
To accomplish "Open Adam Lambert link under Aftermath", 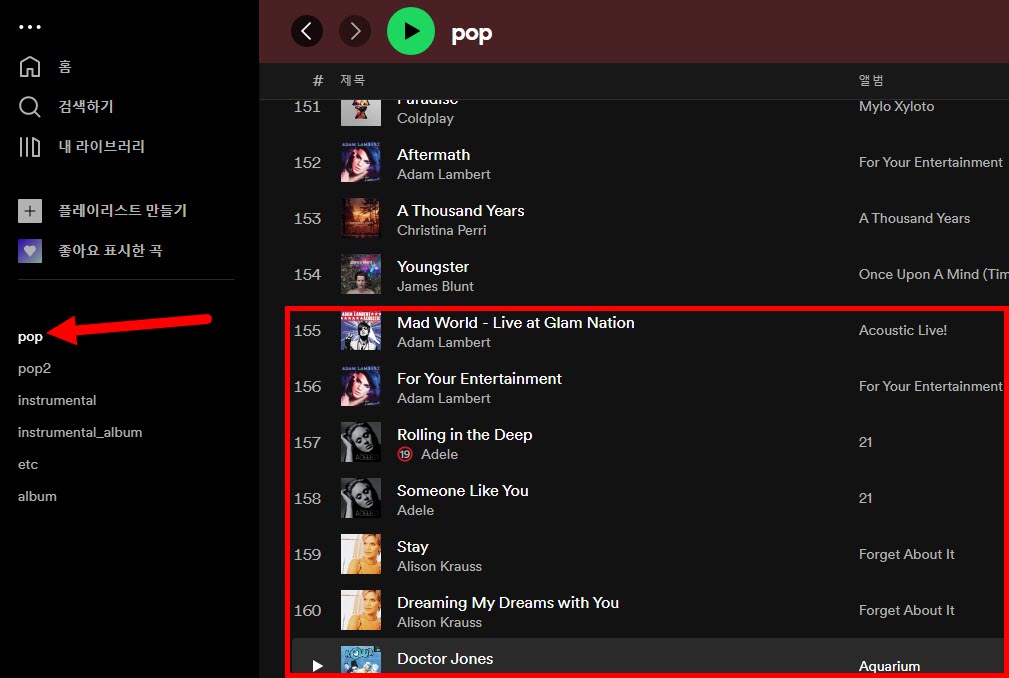I will (443, 174).
